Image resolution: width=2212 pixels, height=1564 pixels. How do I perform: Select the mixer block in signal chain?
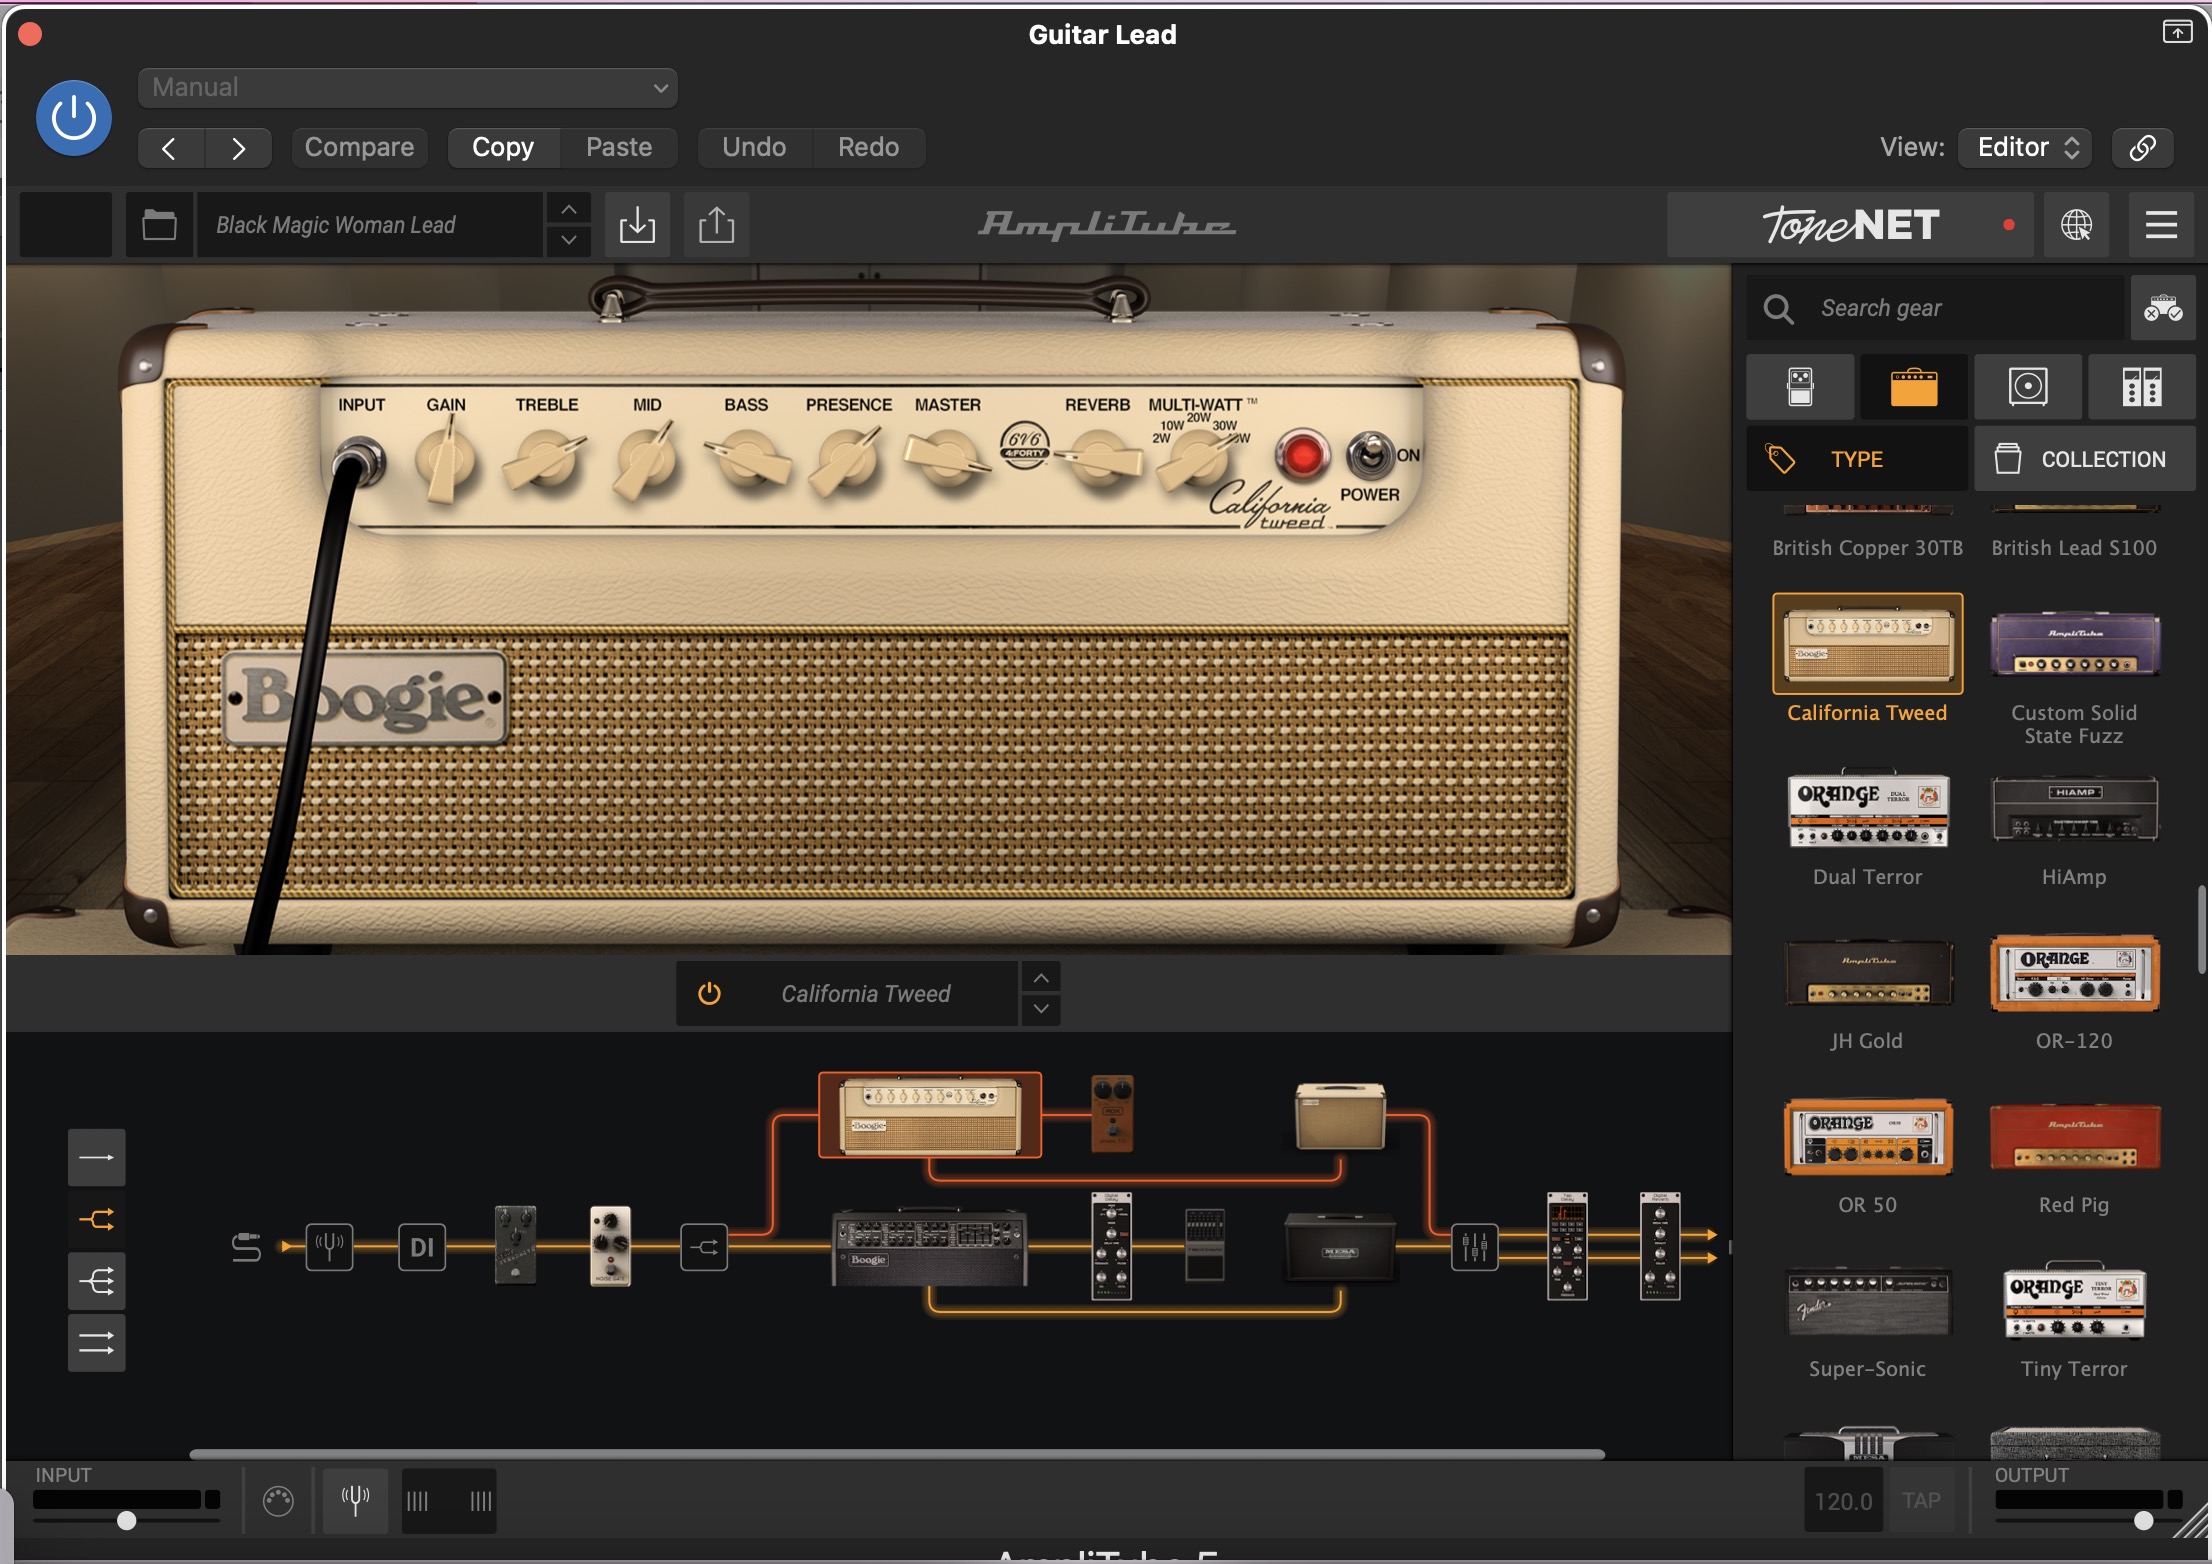(1474, 1247)
